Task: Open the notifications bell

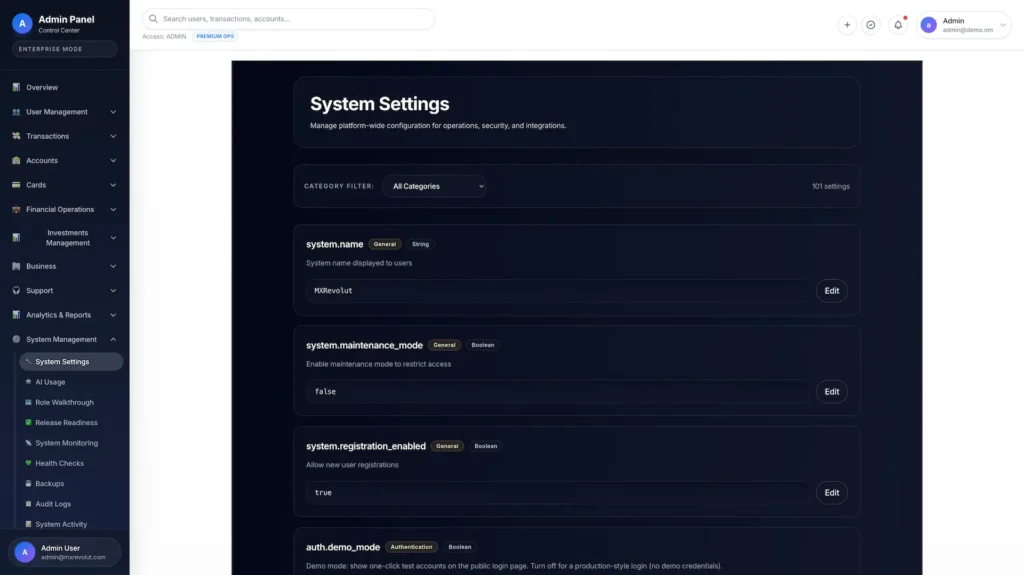Action: click(x=898, y=25)
